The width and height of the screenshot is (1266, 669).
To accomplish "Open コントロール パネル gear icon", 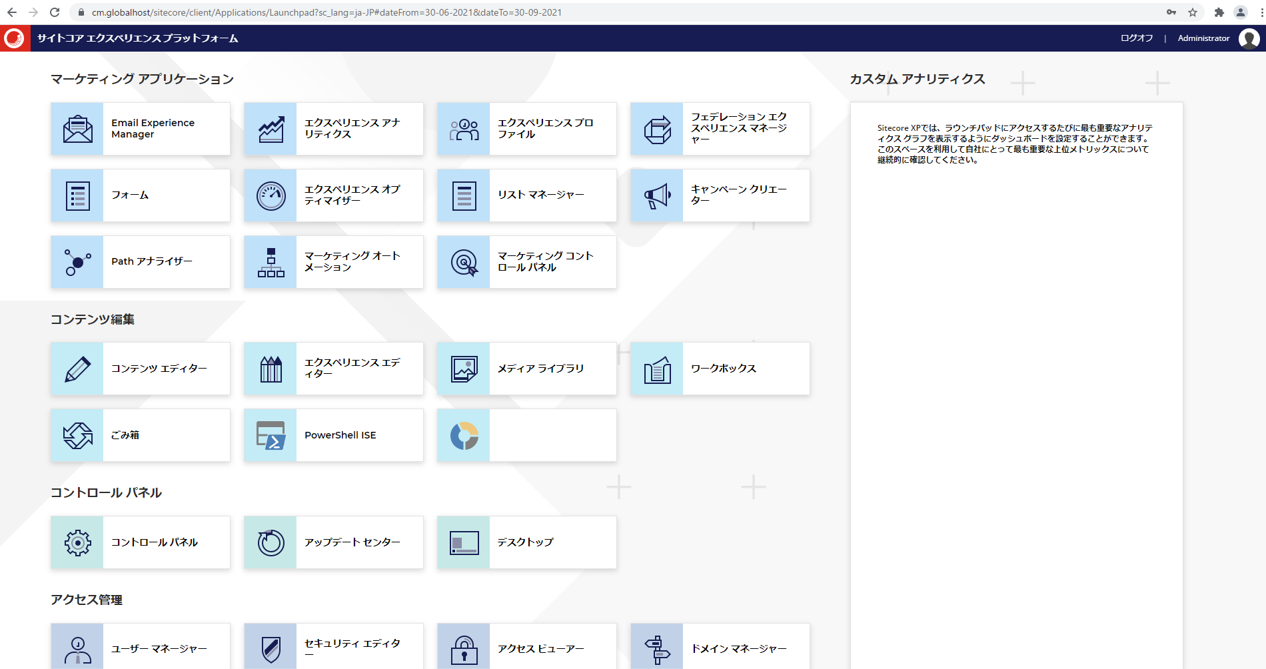I will 77,542.
